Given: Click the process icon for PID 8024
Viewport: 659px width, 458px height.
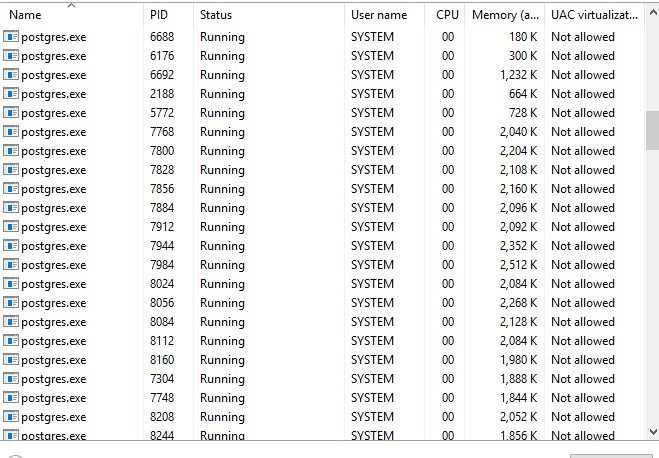Looking at the screenshot, I should [11, 284].
